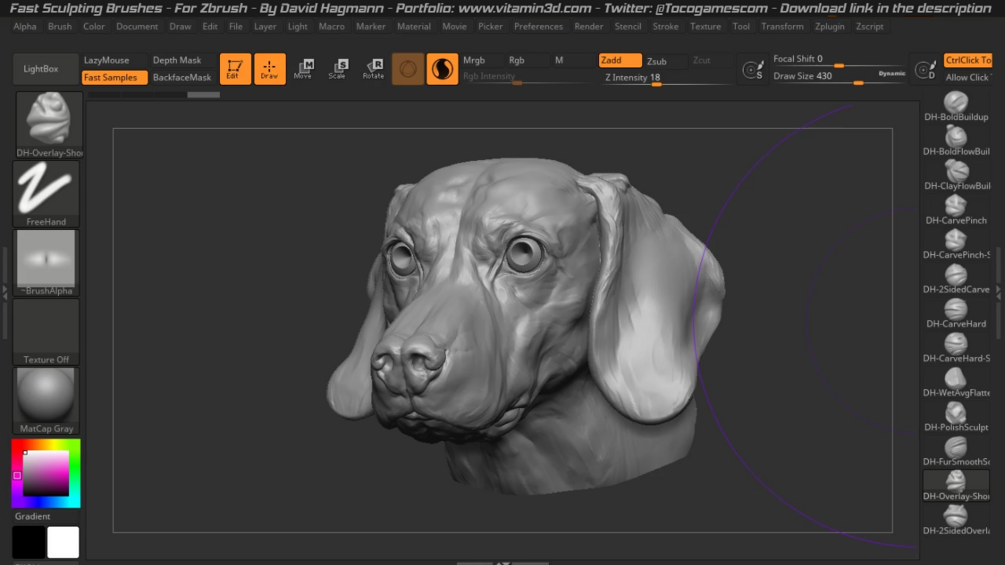This screenshot has height=565, width=1005.
Task: Activate the Draw mode icon
Action: pos(269,69)
